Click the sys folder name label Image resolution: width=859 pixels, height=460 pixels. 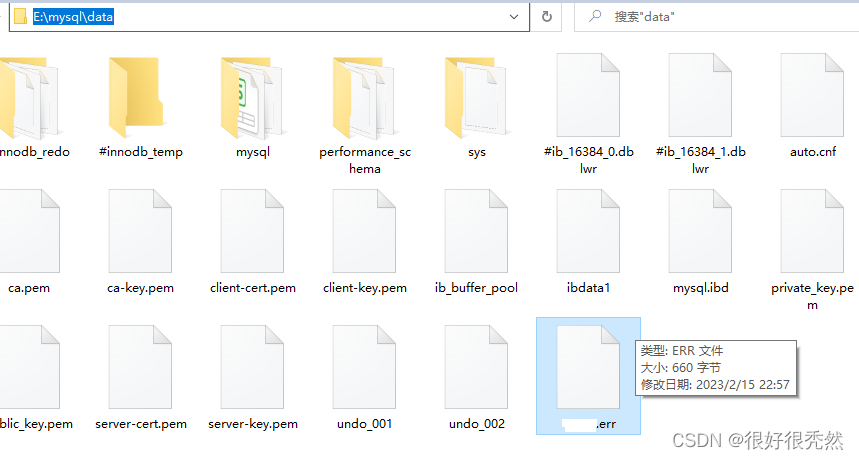click(x=477, y=152)
